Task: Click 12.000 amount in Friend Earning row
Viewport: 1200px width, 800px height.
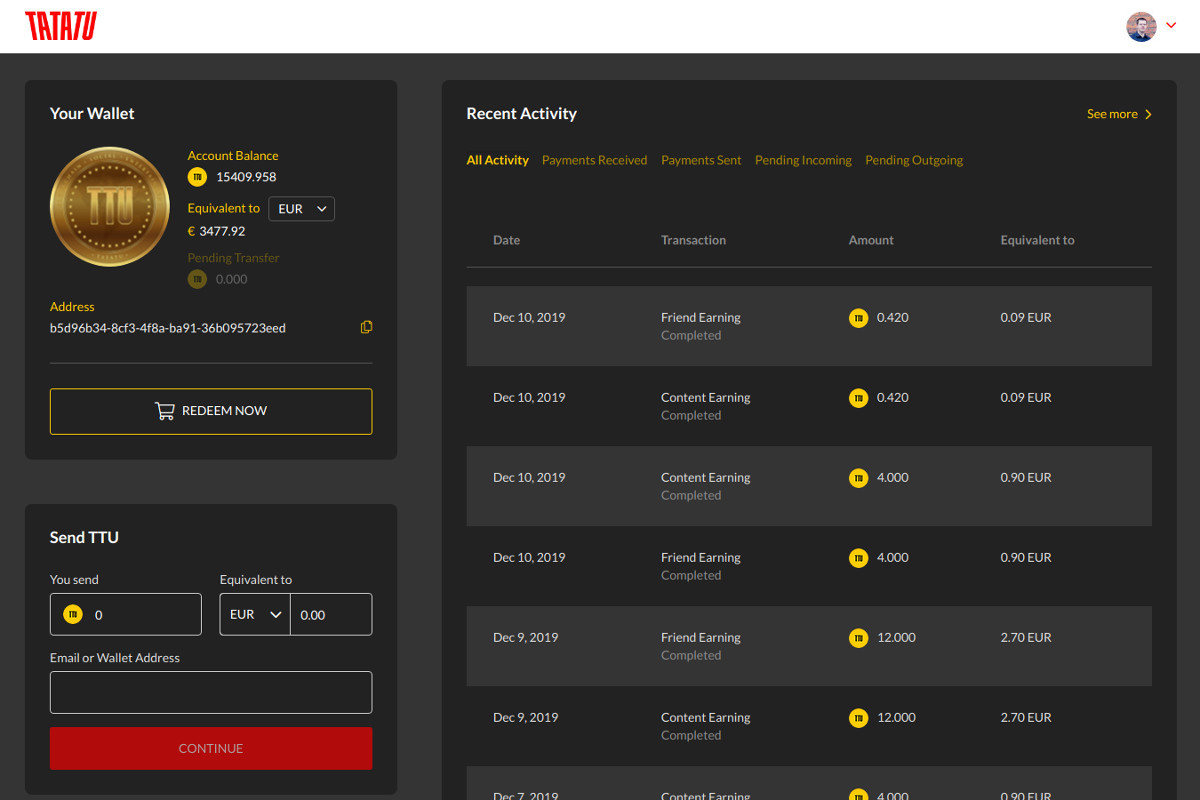Action: pos(896,637)
